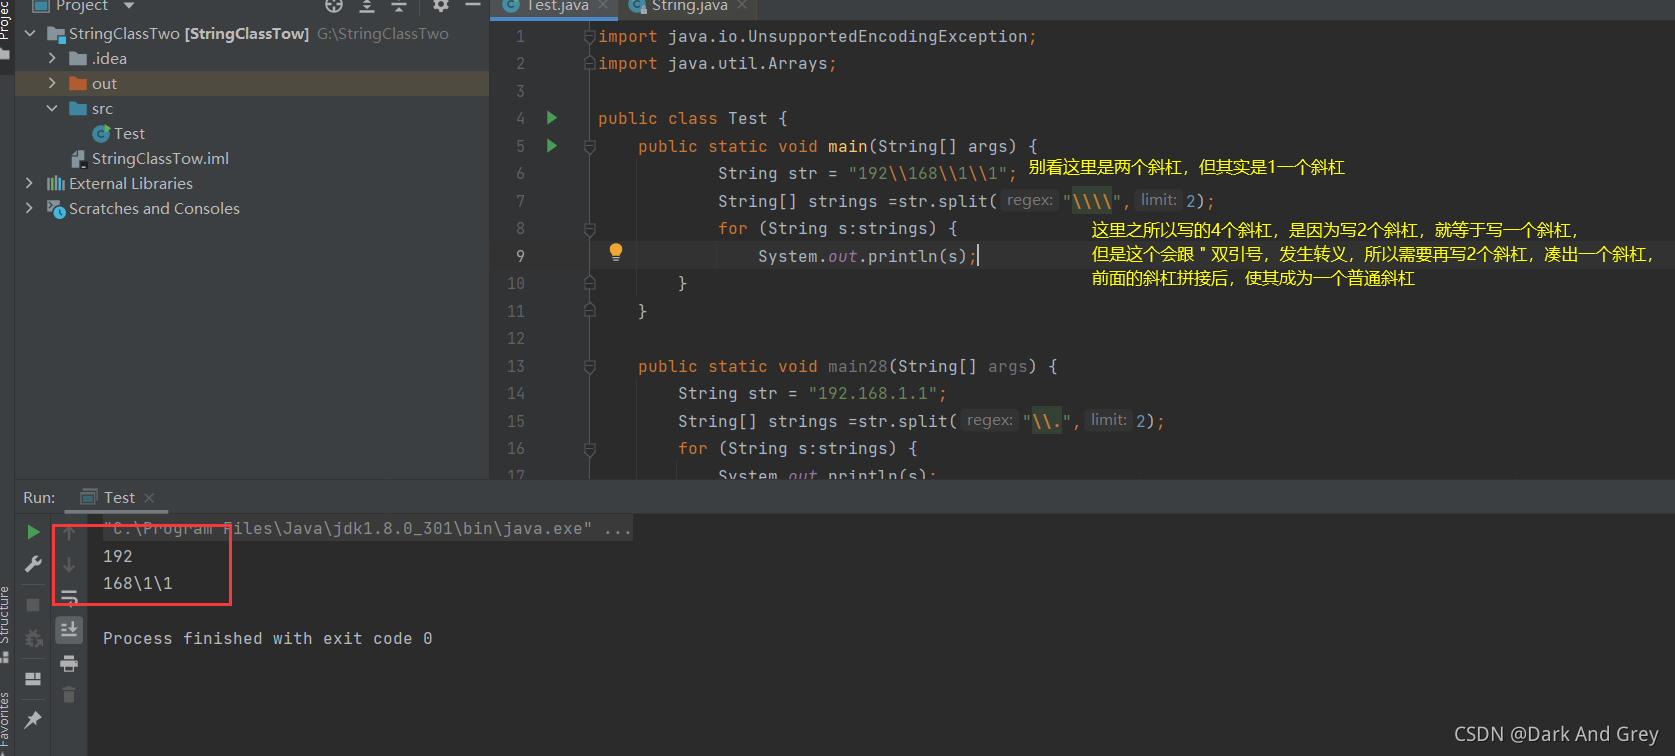
Task: Toggle Scroll to End in Run console
Action: [69, 629]
